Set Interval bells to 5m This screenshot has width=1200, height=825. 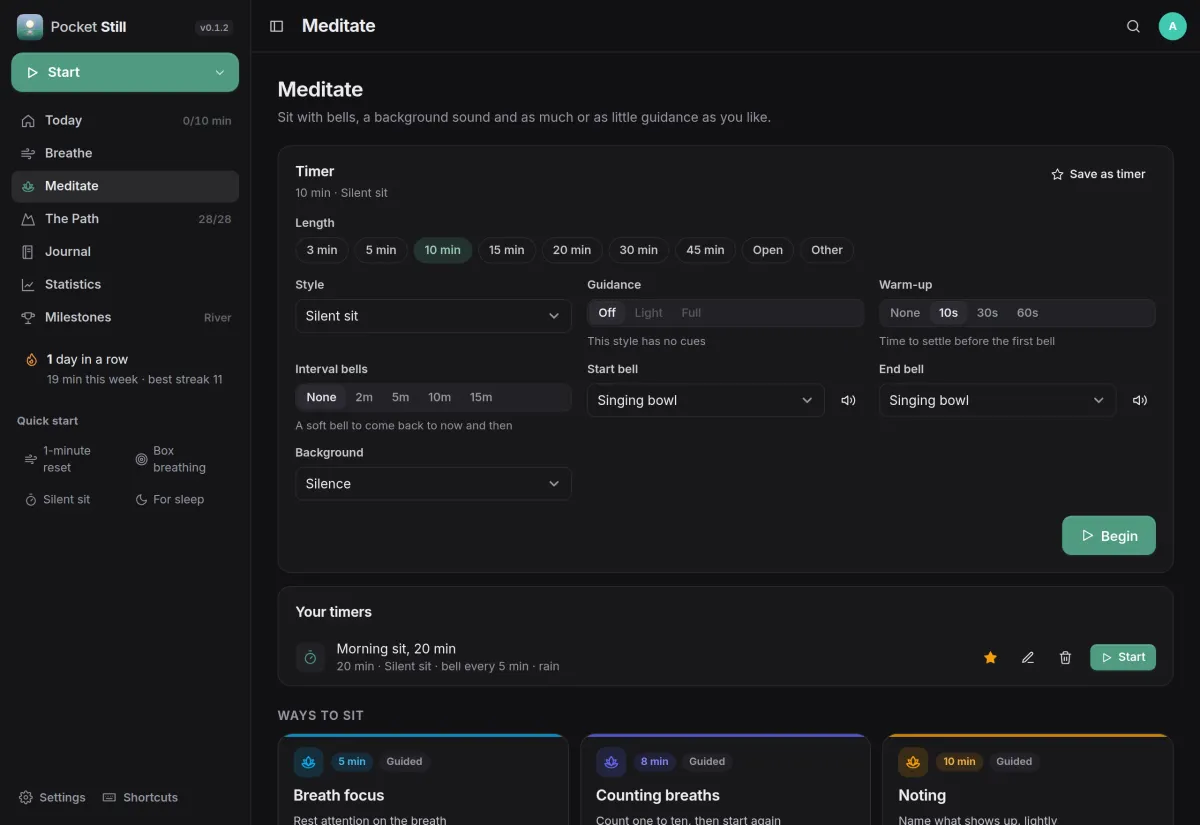click(400, 397)
